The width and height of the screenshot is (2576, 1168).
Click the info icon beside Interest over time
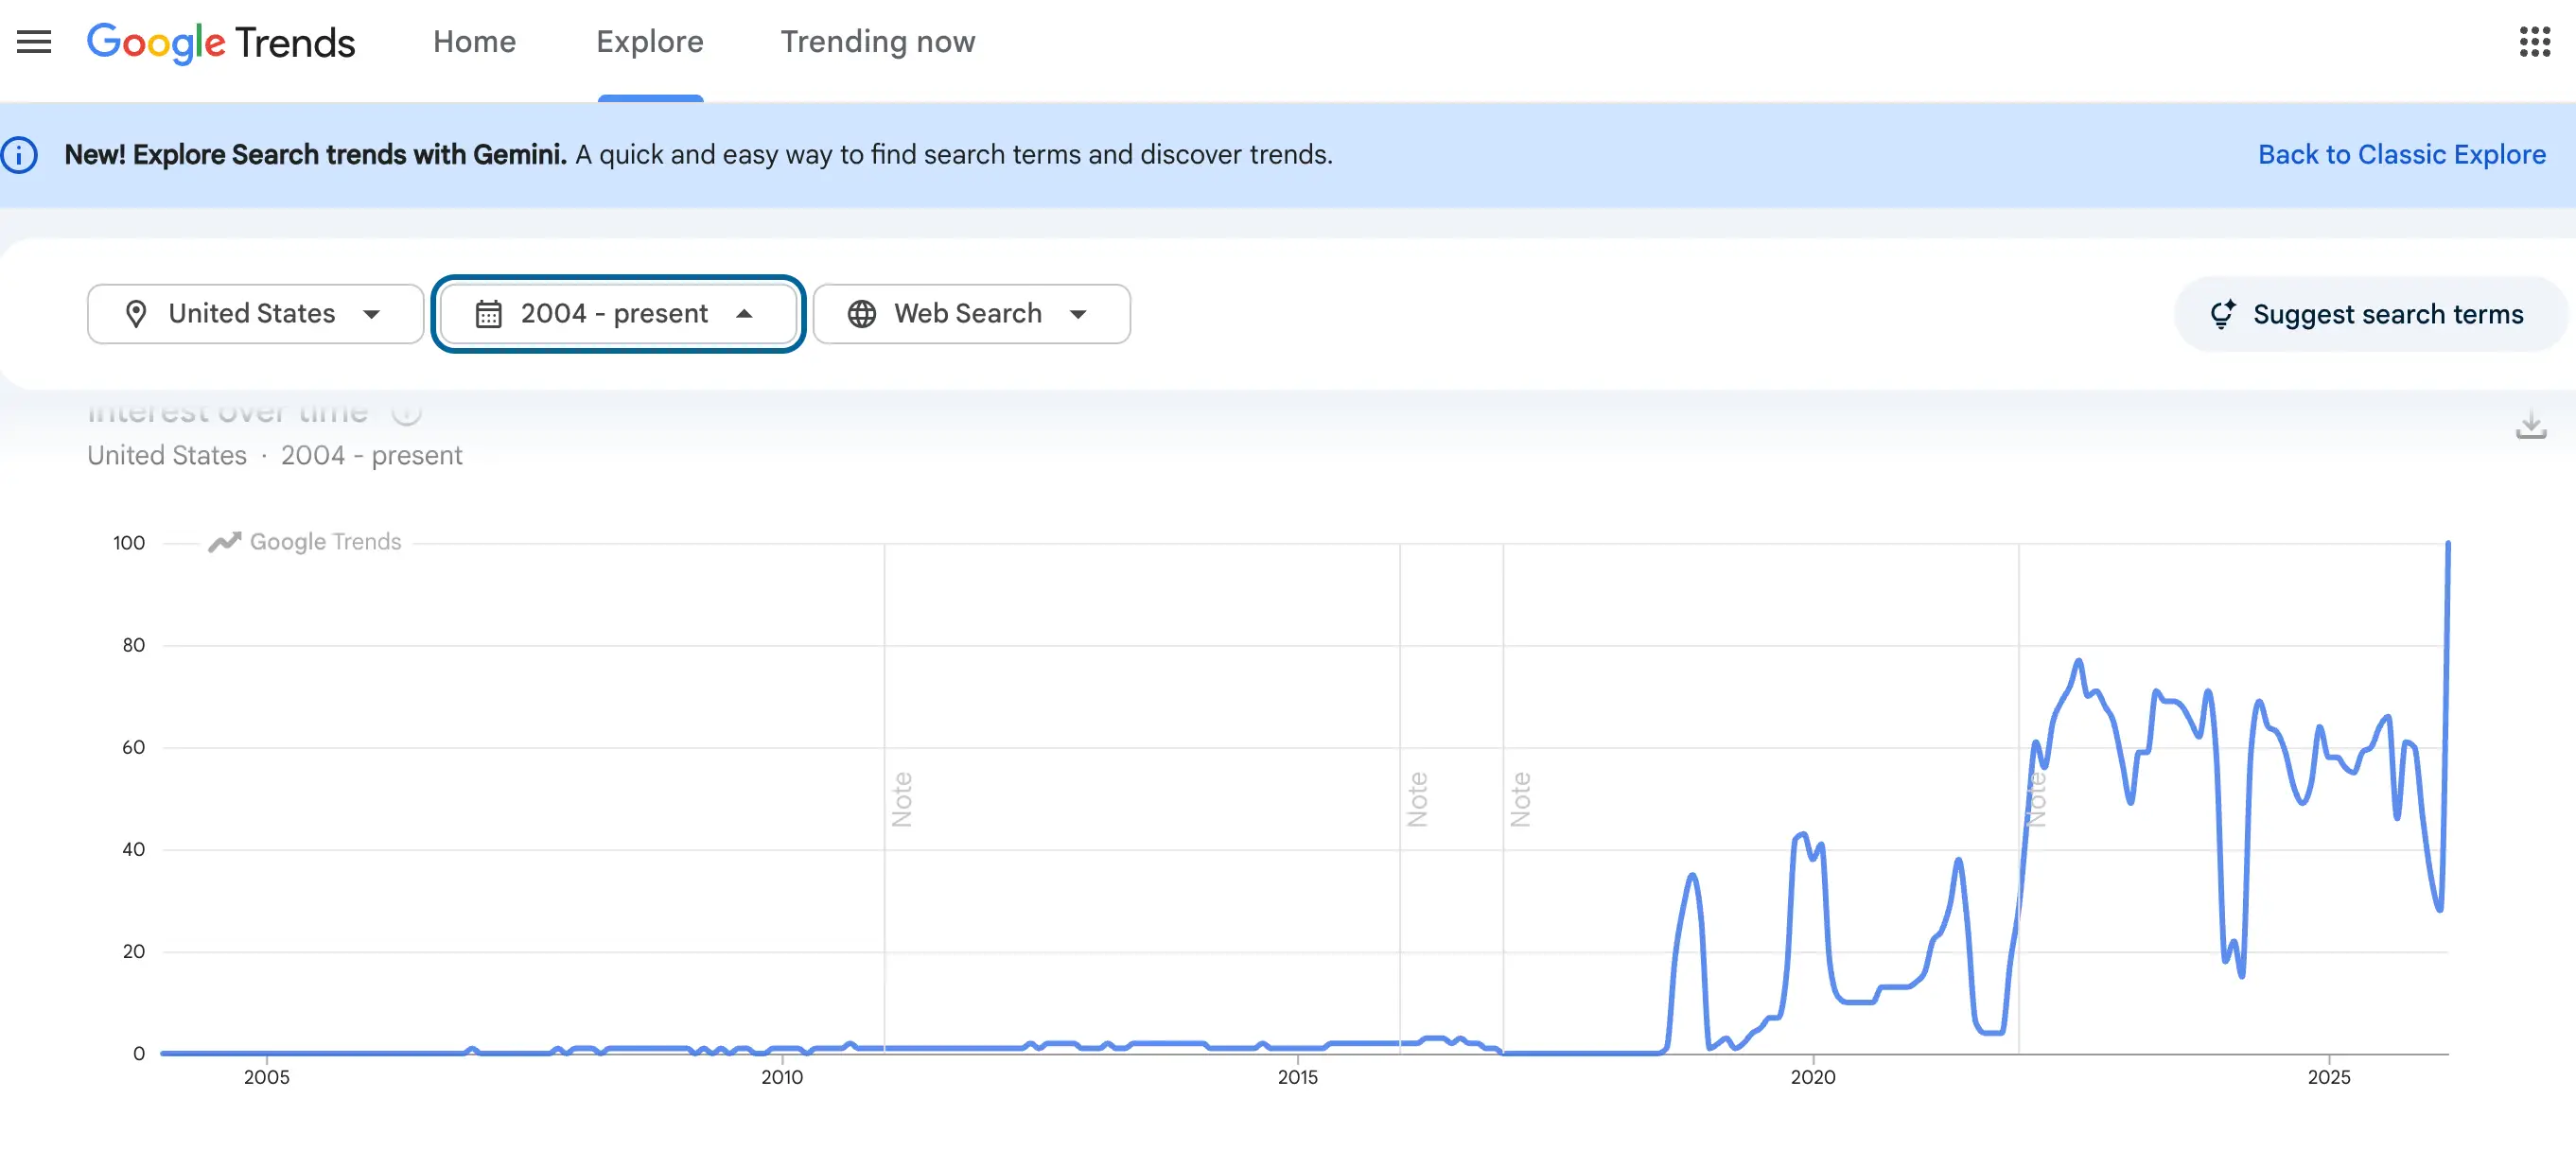(407, 412)
